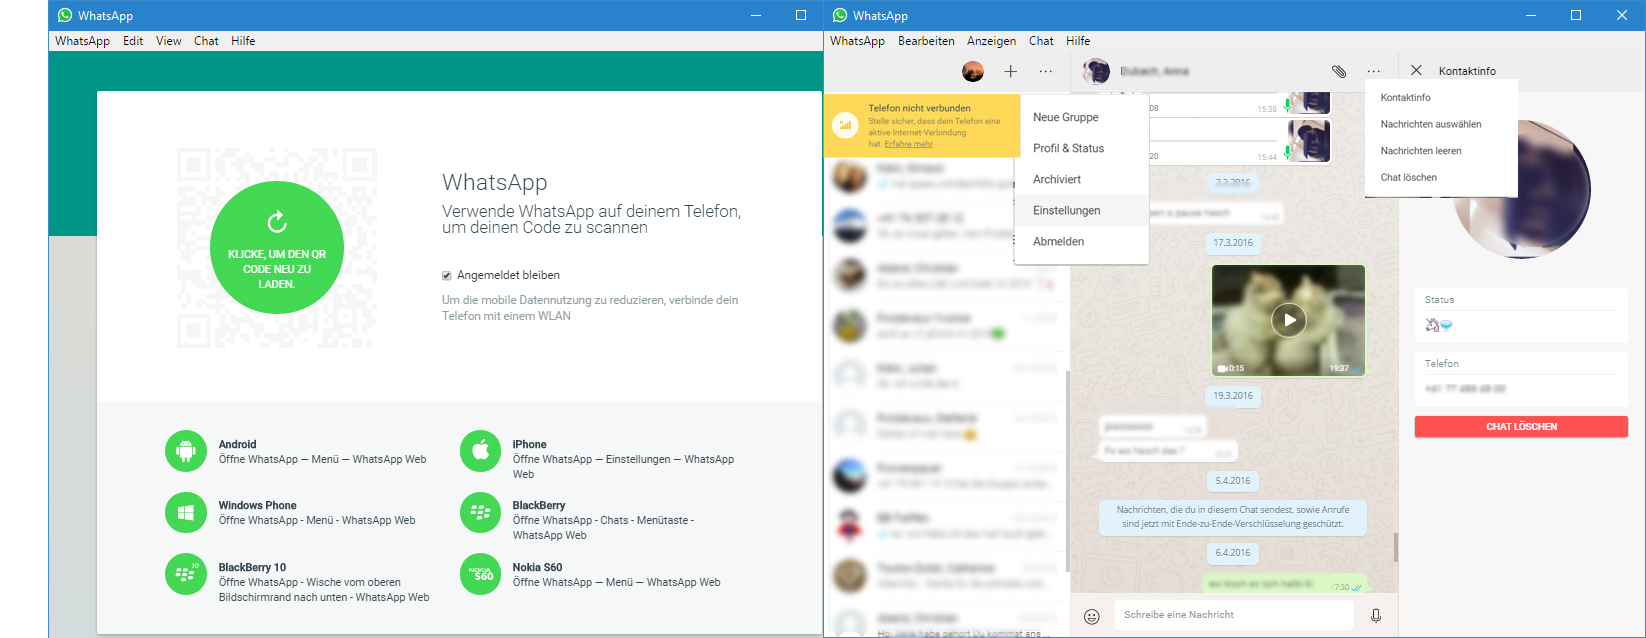Click the 5.4.2016 date label
Viewport: 1646px width, 638px height.
[1233, 481]
